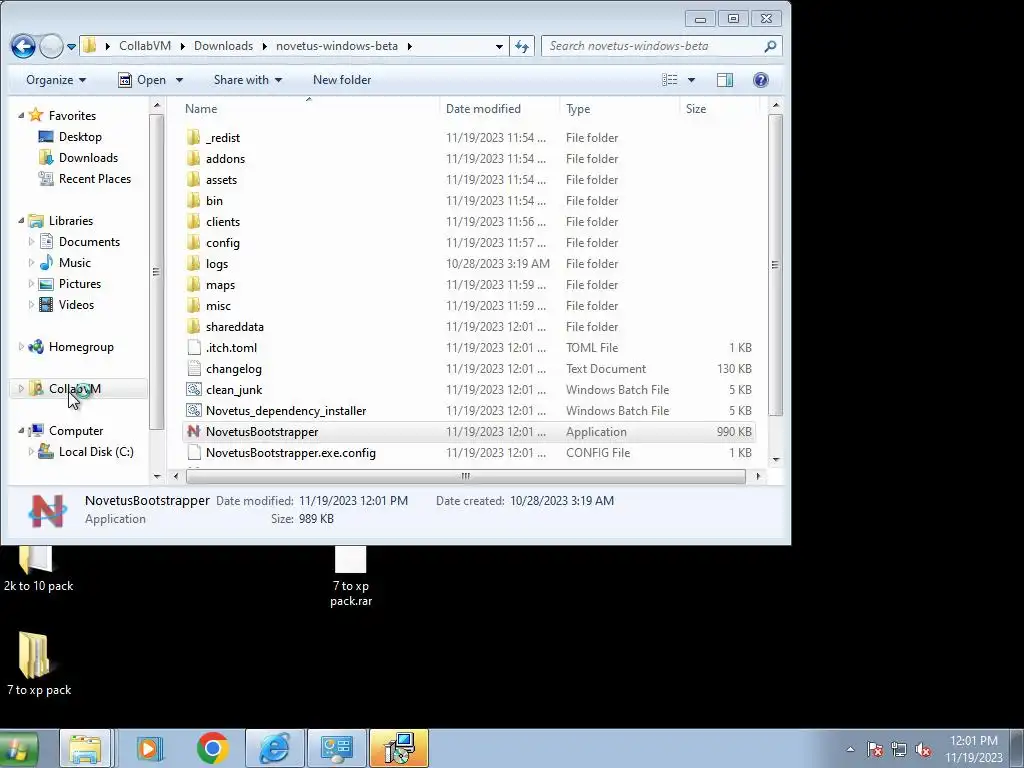Viewport: 1024px width, 768px height.
Task: Select the assets folder
Action: pos(221,180)
